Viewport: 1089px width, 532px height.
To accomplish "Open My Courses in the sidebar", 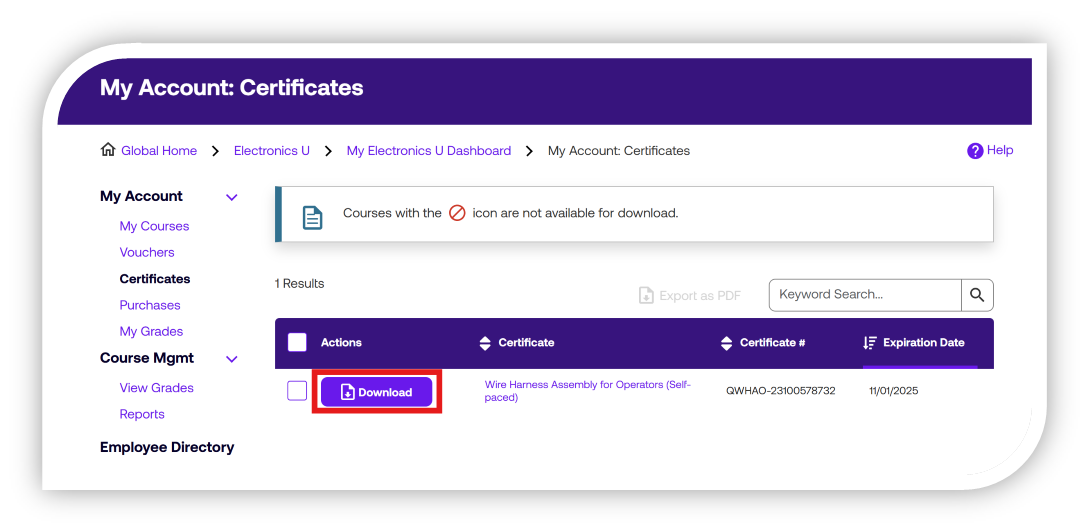I will pyautogui.click(x=154, y=226).
